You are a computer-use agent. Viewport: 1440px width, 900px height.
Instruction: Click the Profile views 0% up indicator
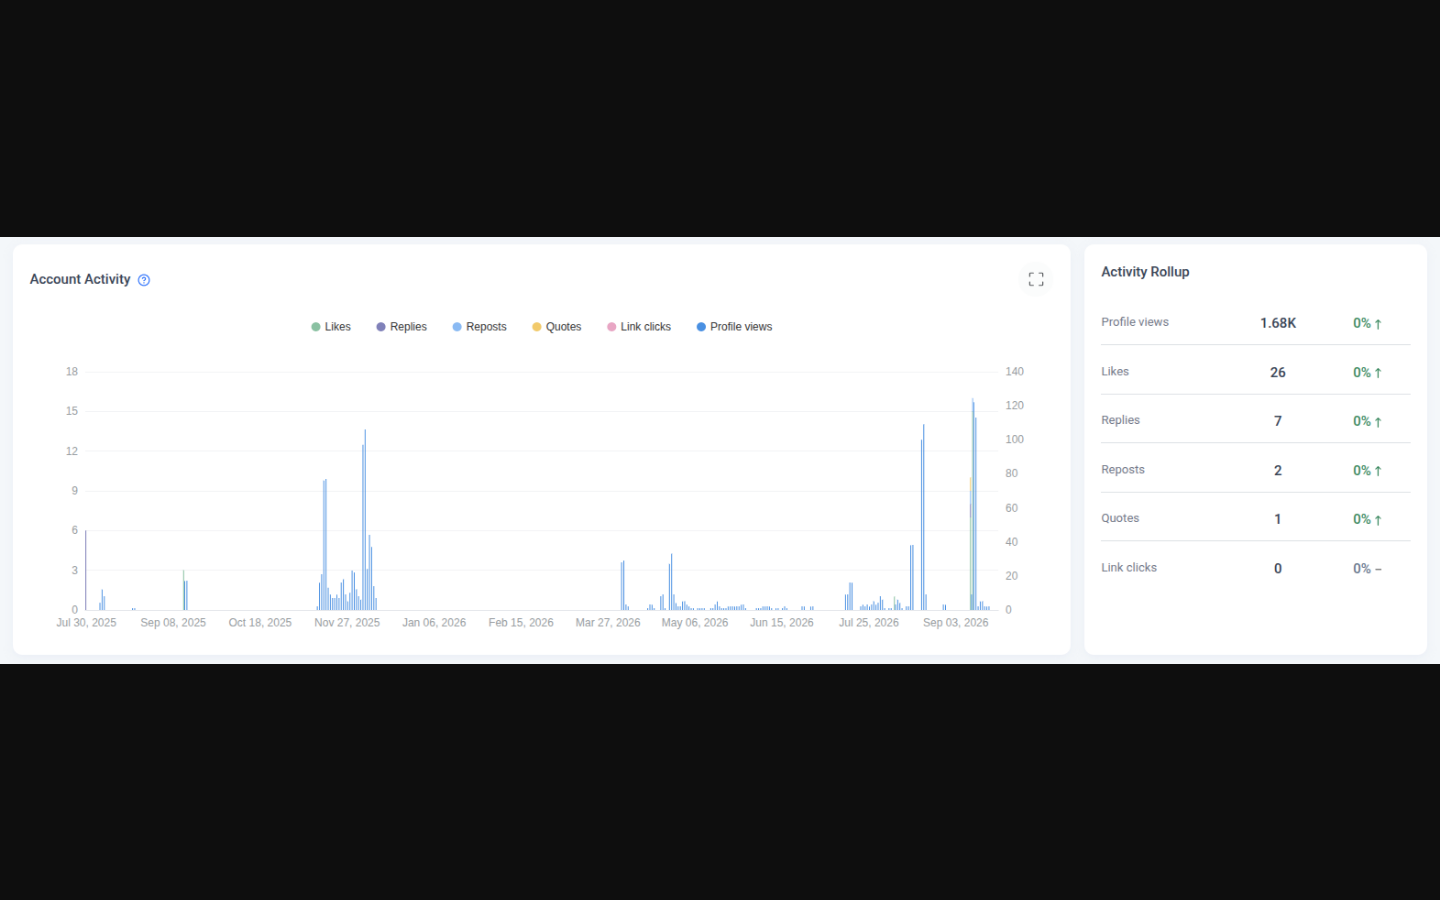click(x=1367, y=323)
